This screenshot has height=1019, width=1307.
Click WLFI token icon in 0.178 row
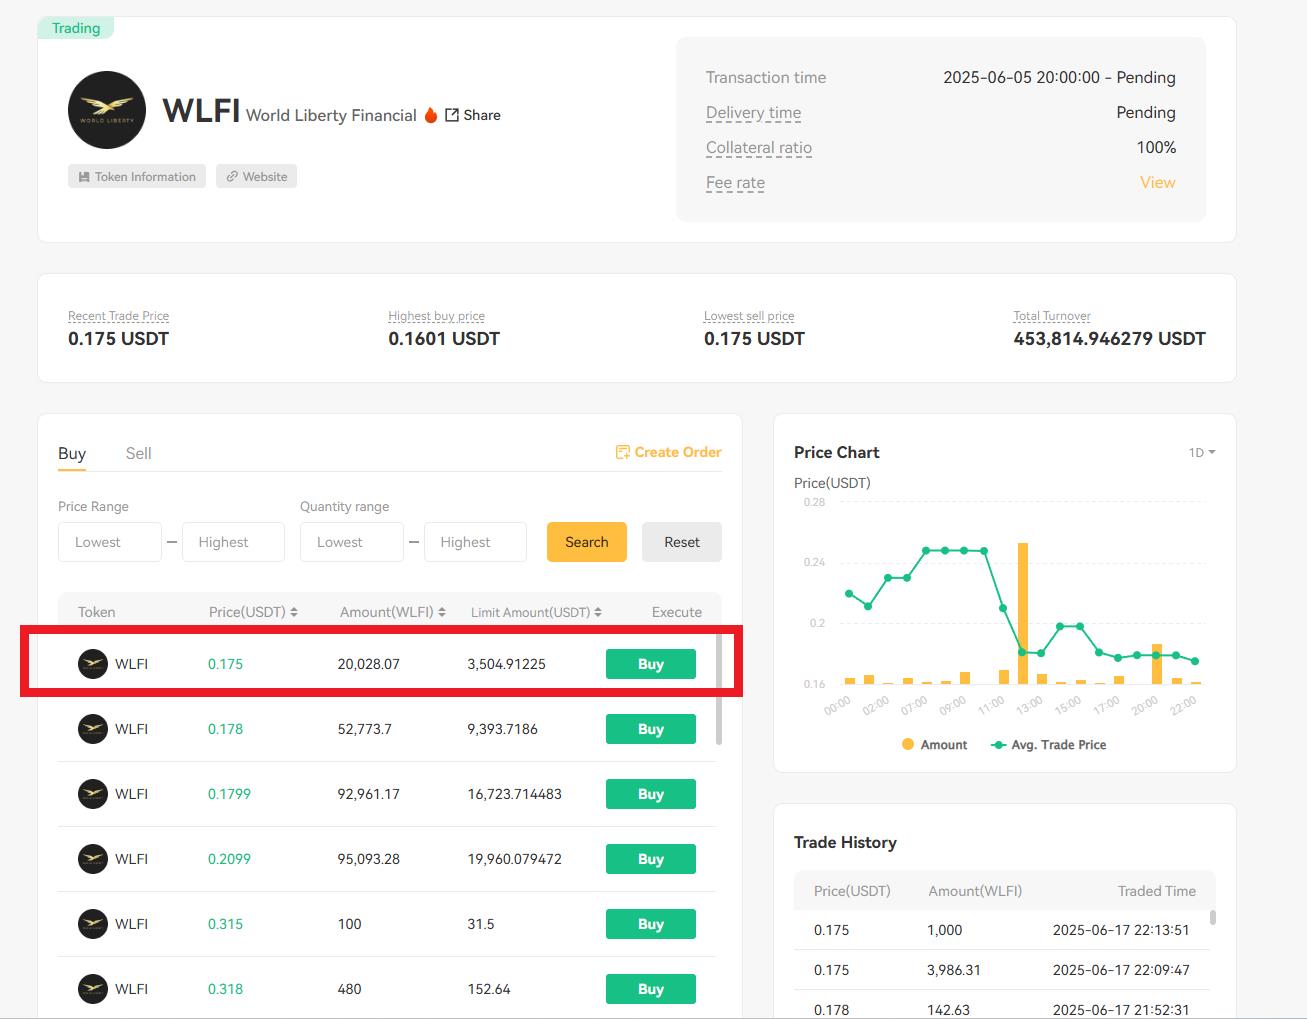(x=93, y=729)
